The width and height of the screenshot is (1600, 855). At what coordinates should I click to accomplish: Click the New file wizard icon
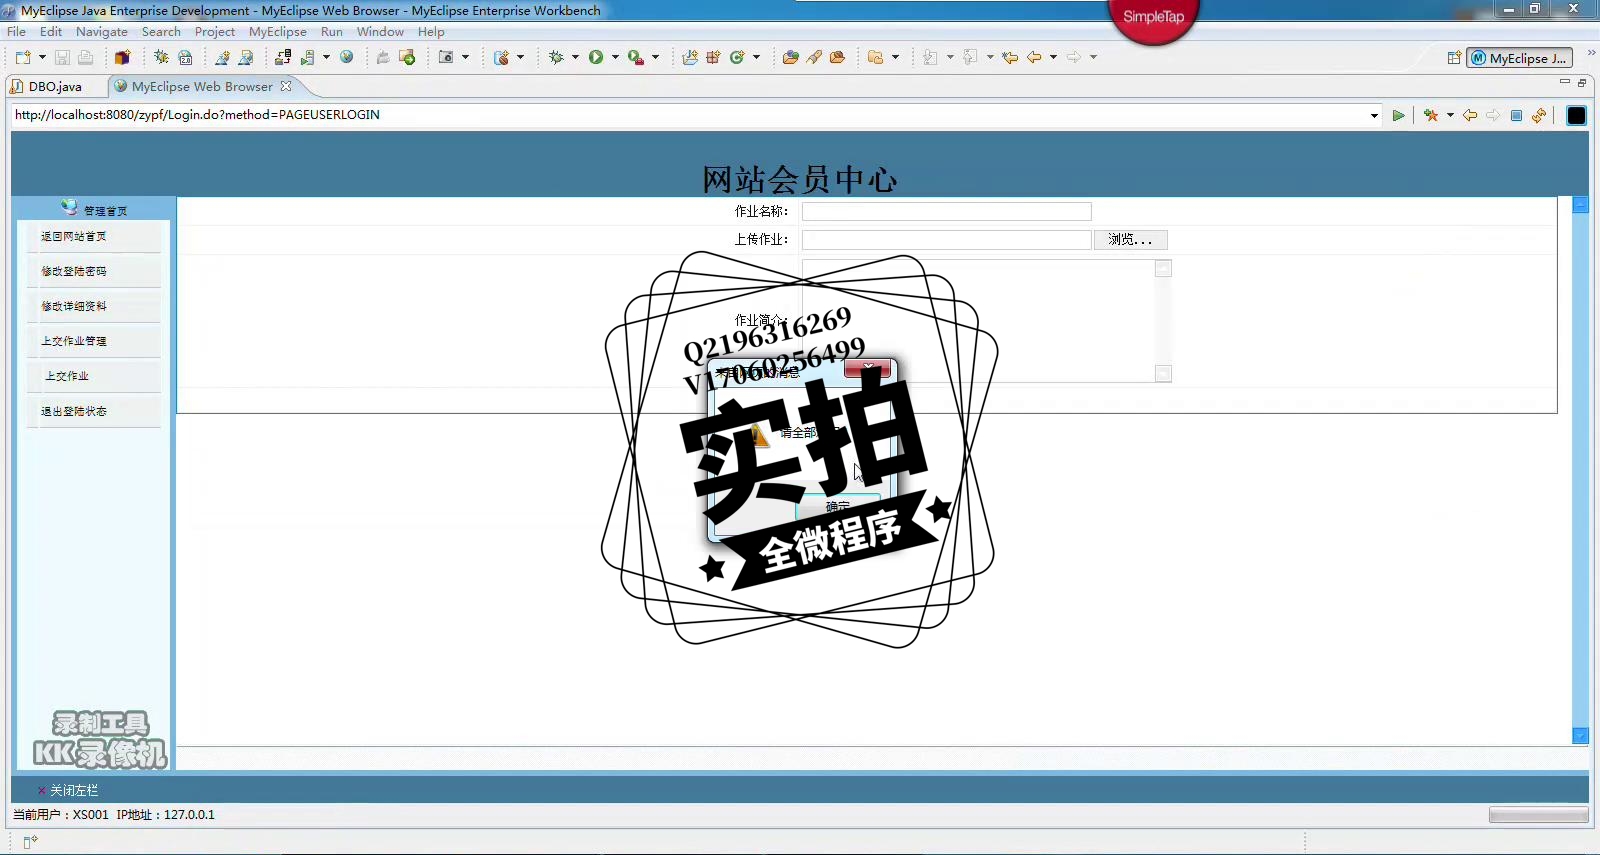coord(23,57)
